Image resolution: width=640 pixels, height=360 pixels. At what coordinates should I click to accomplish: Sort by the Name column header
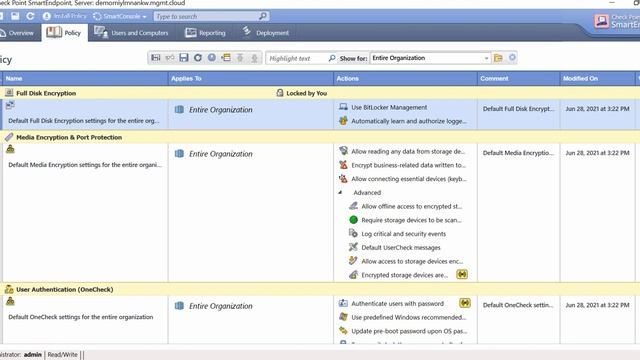coord(85,78)
